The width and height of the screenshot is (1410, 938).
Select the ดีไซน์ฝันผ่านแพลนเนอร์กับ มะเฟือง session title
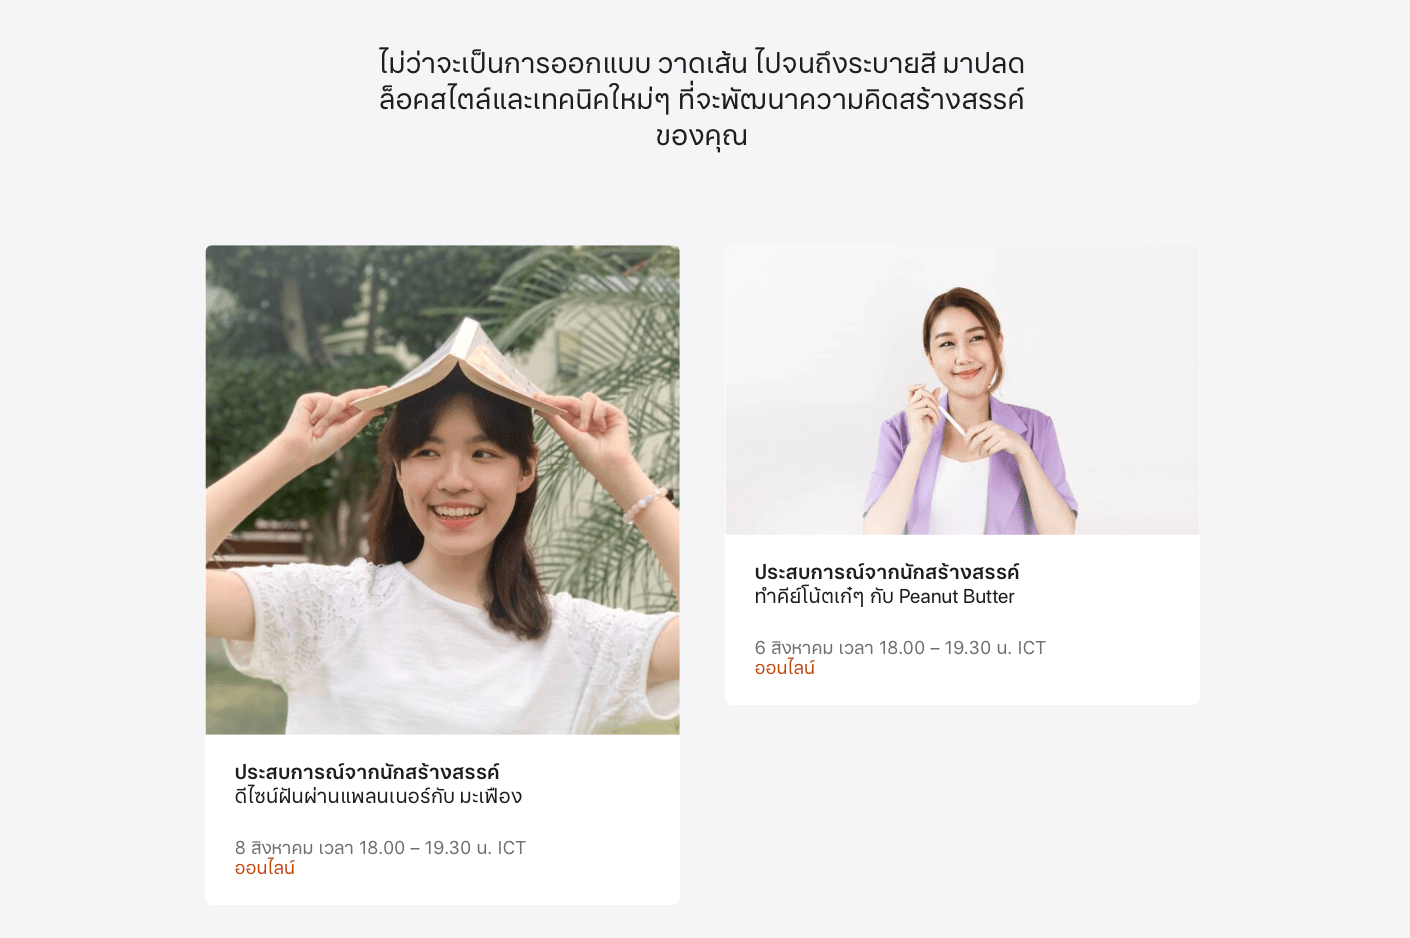pos(378,797)
